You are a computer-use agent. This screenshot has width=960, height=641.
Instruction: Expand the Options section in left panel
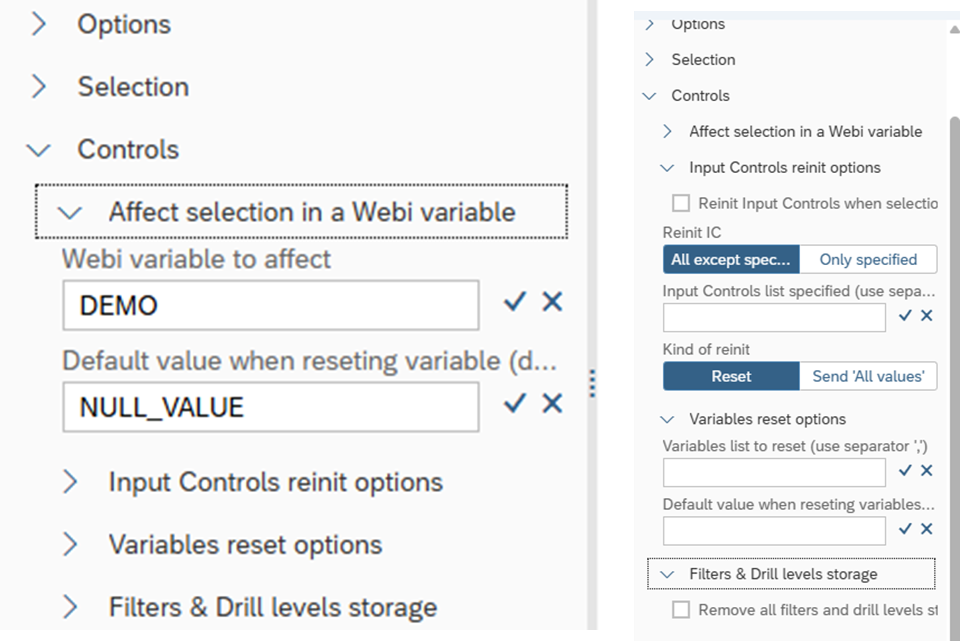pyautogui.click(x=39, y=24)
